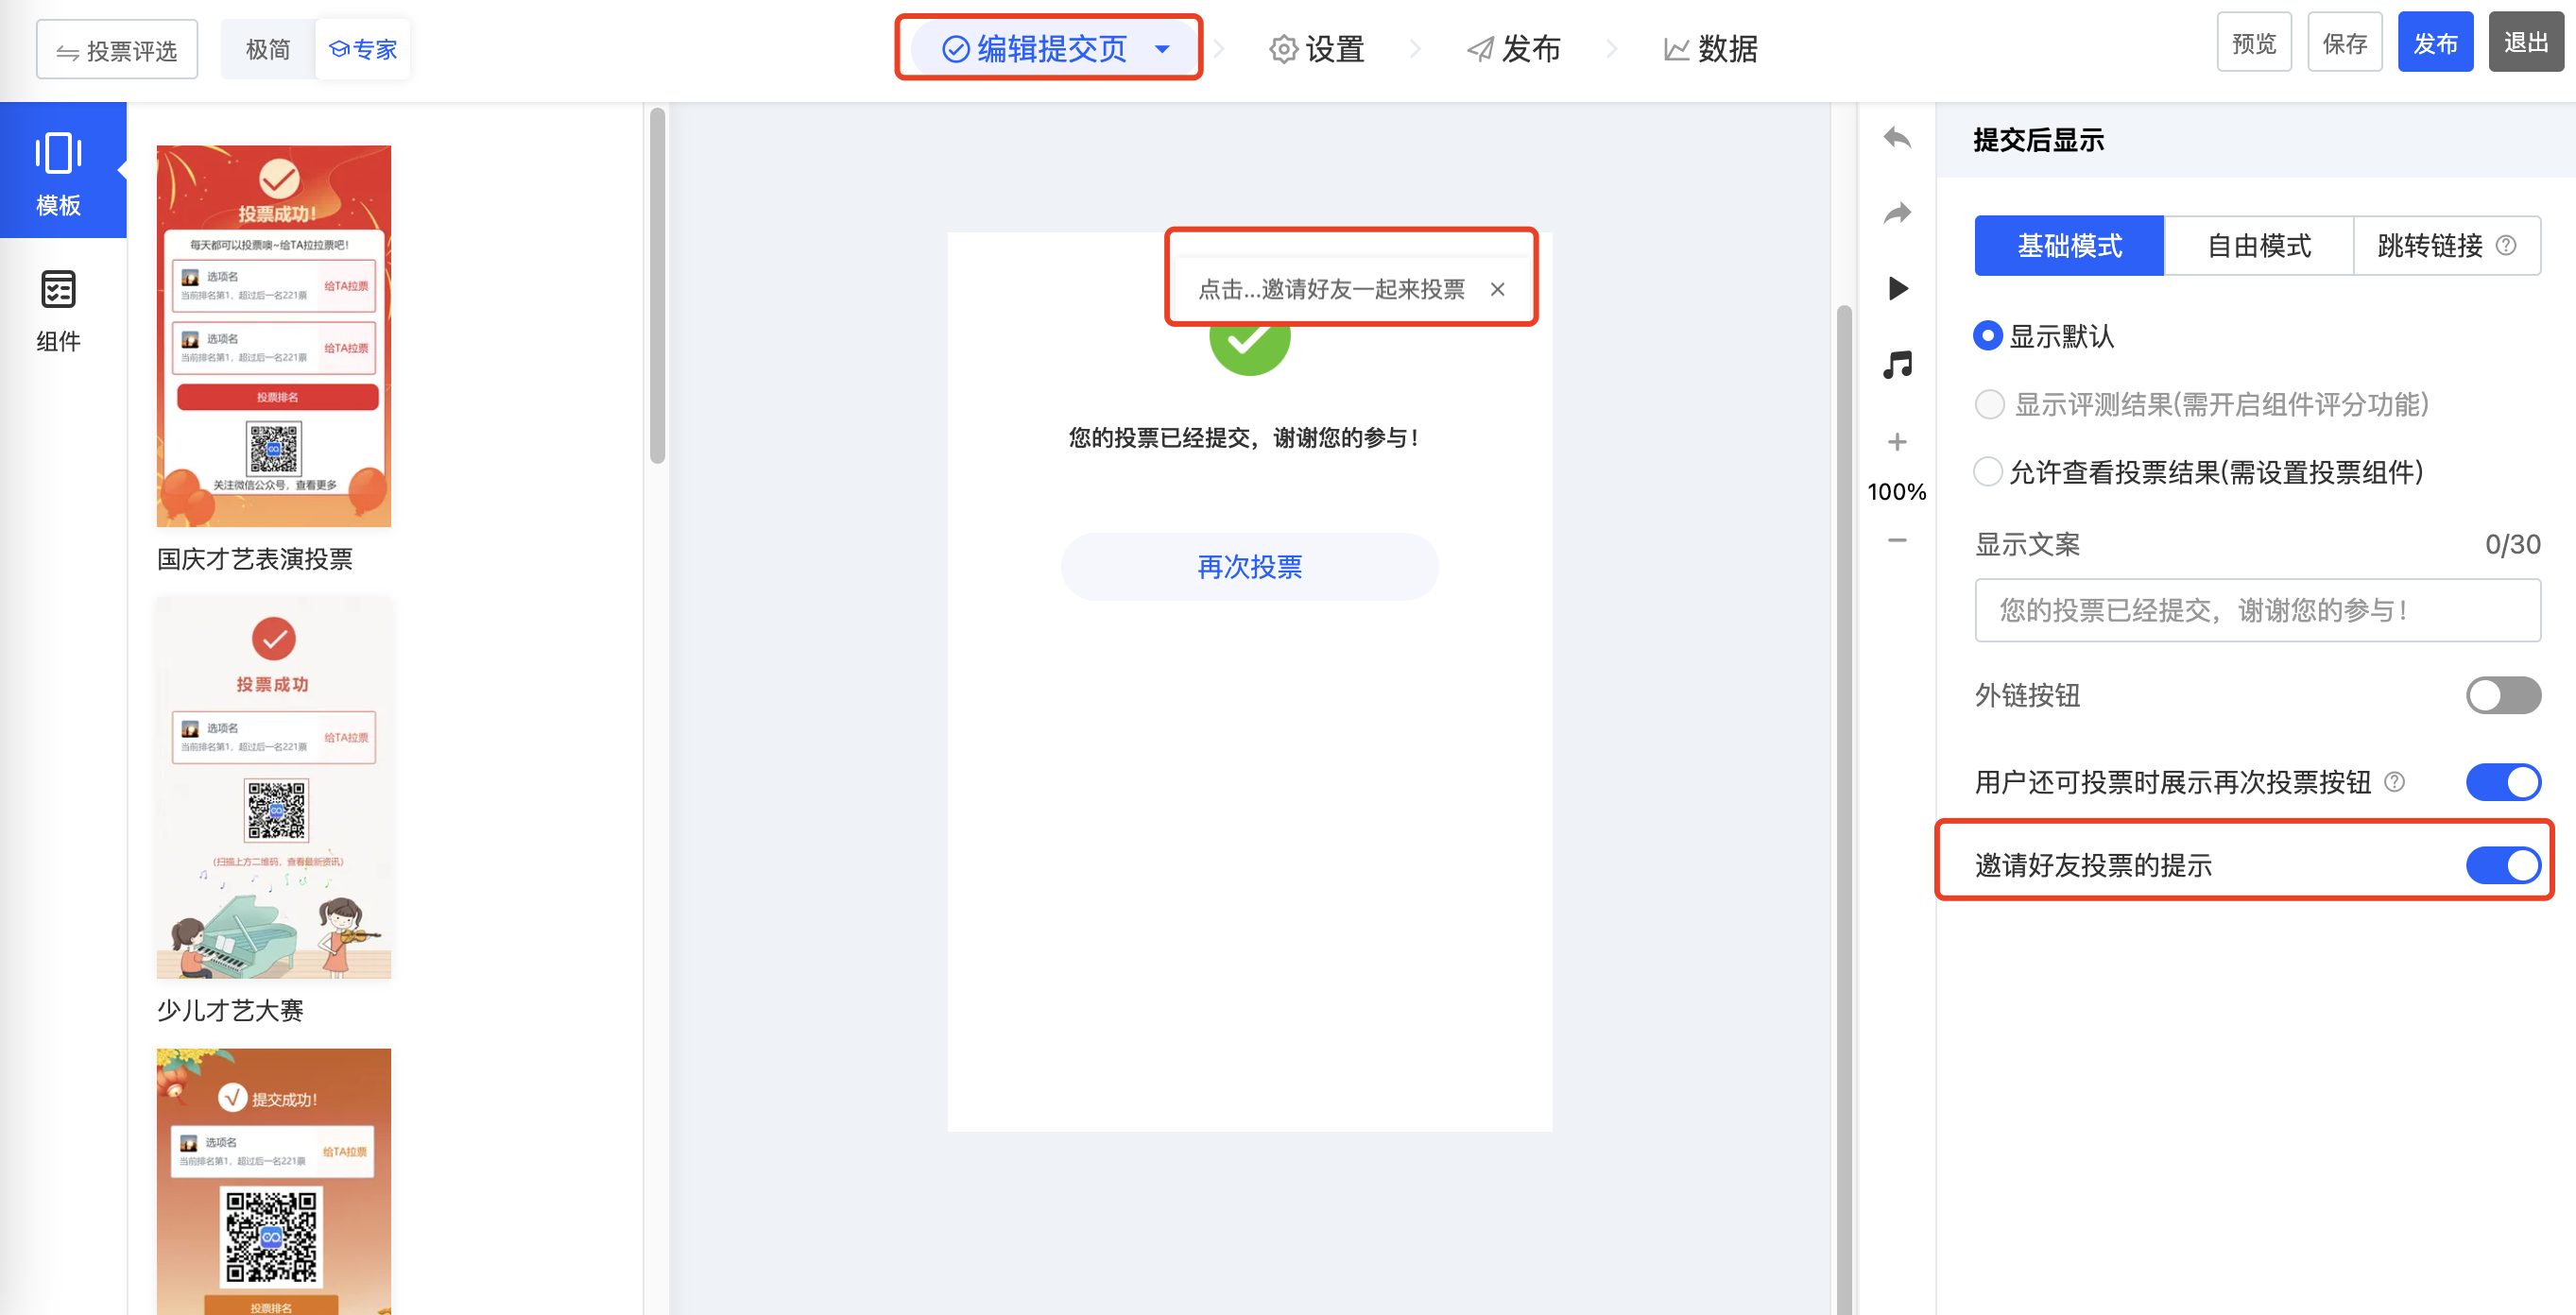Close the invite friends tooltip
This screenshot has width=2576, height=1315.
tap(1497, 289)
